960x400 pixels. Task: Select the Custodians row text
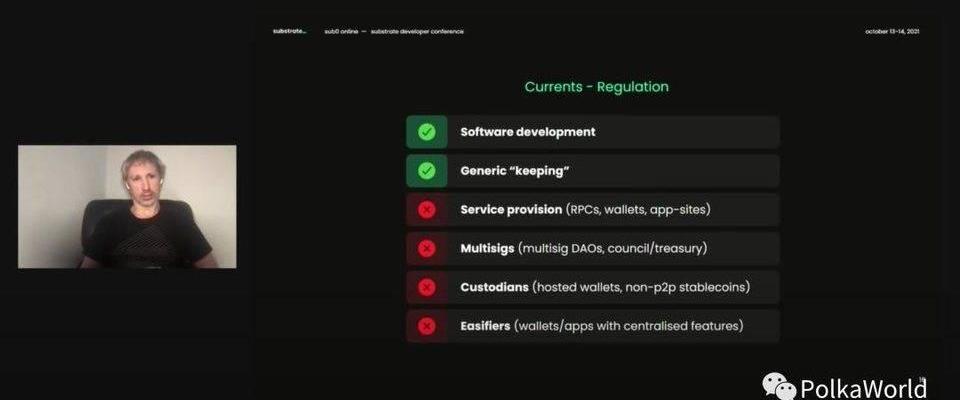tap(604, 288)
